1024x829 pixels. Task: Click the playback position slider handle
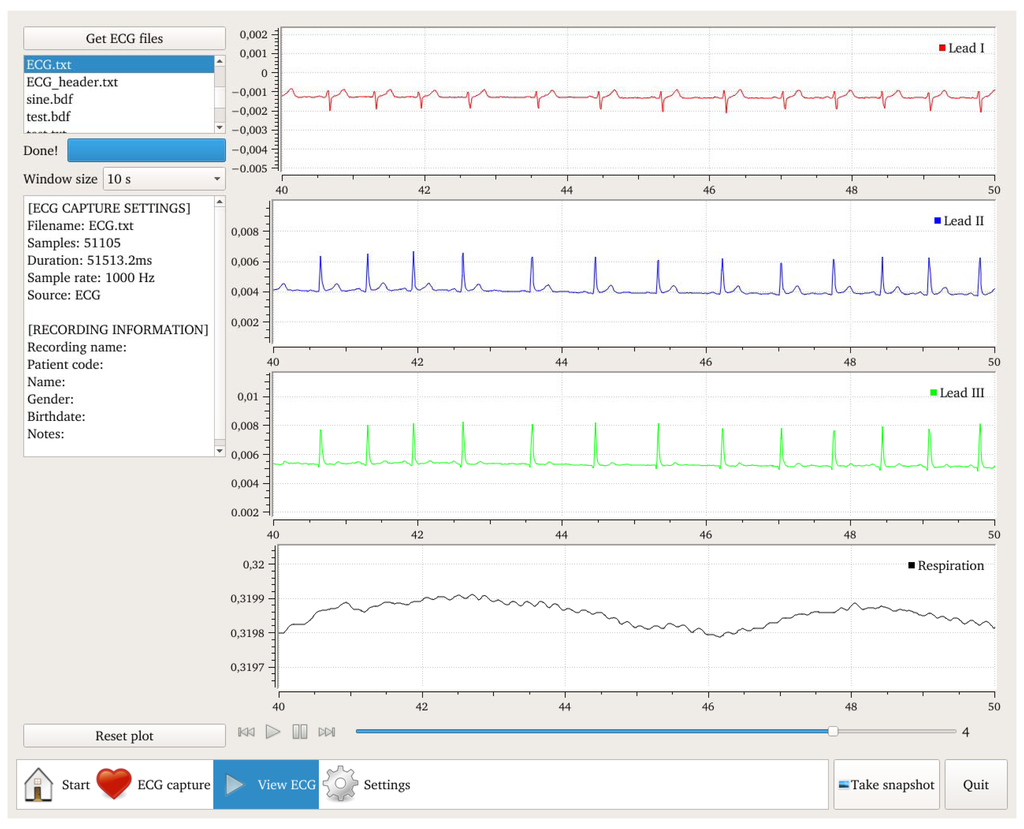833,732
